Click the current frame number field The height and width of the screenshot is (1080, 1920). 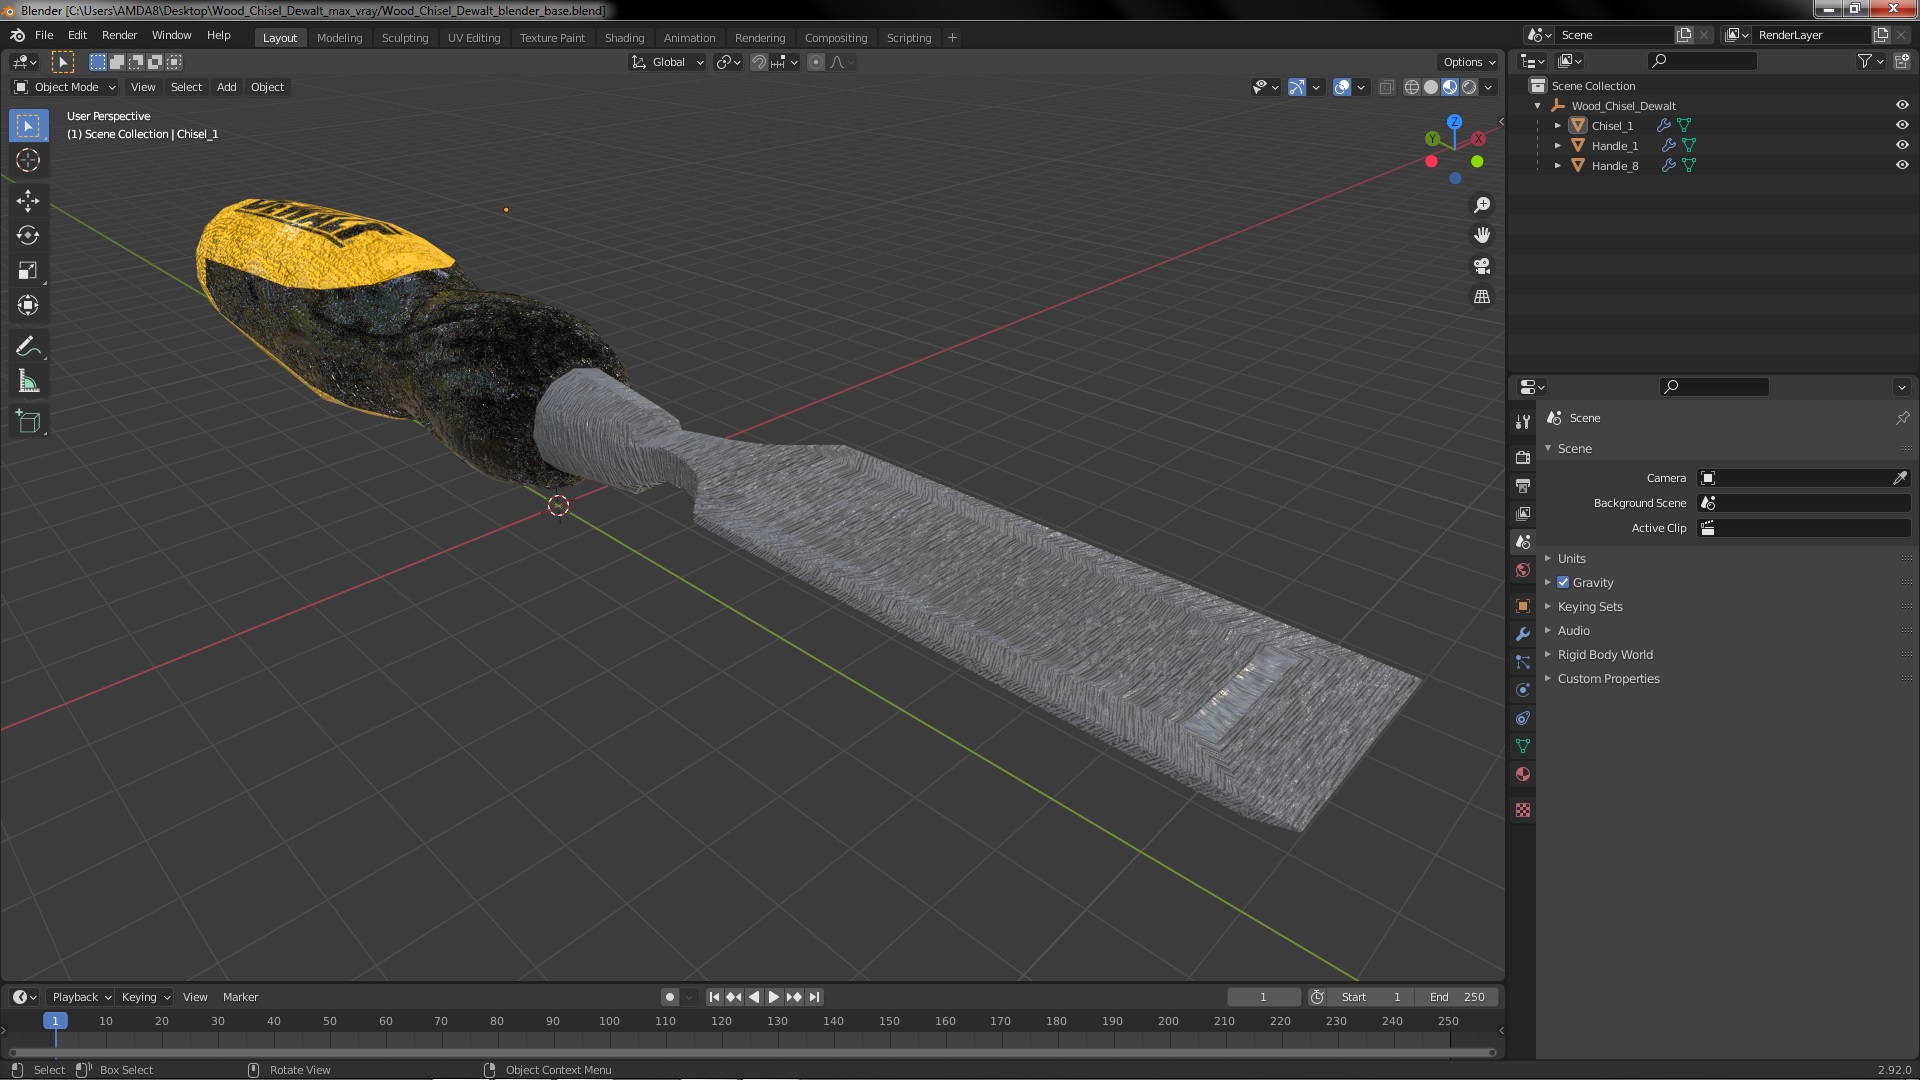point(1263,997)
